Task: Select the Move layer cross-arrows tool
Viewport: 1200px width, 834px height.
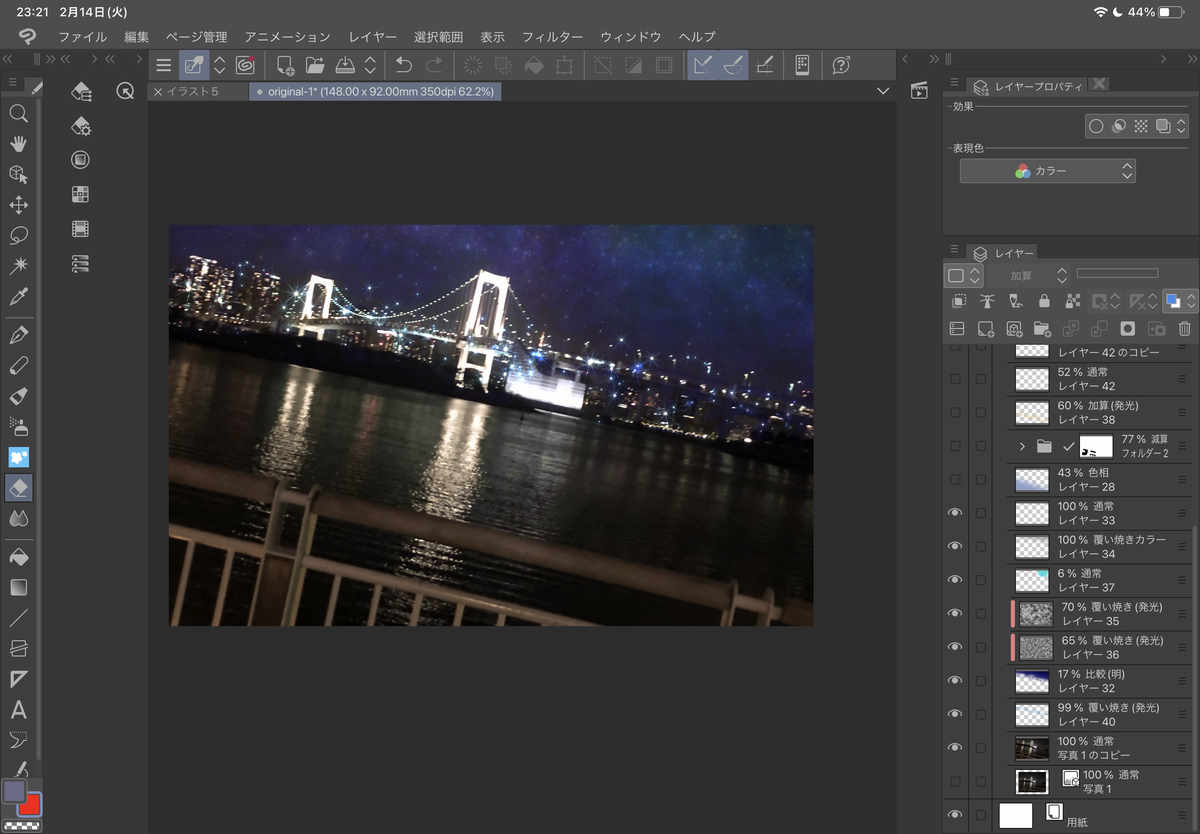Action: coord(18,205)
